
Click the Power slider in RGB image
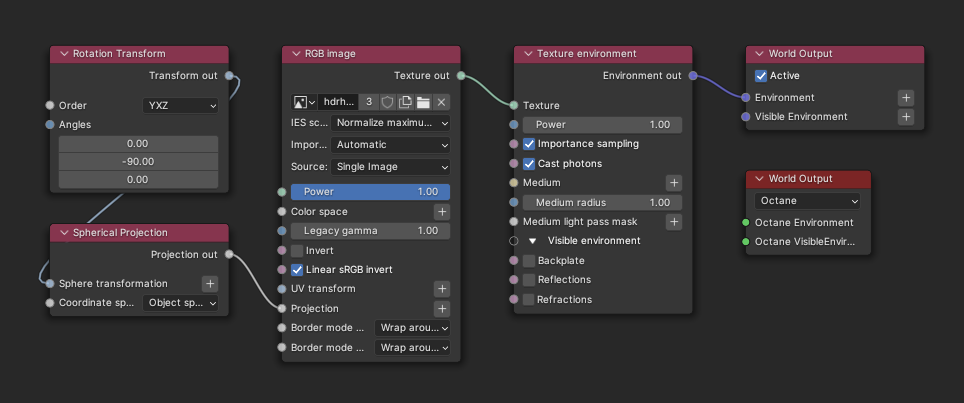[x=370, y=192]
